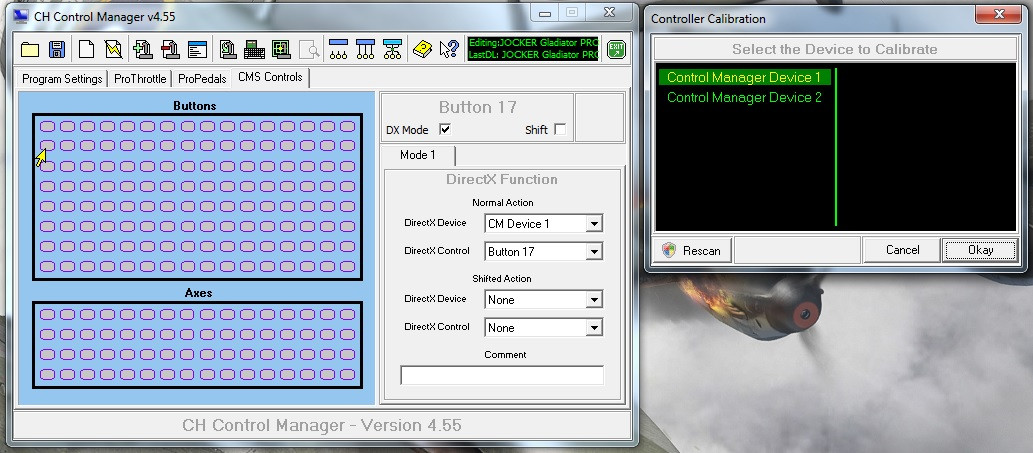Click the Comment text field
The height and width of the screenshot is (453, 1033).
pos(502,375)
